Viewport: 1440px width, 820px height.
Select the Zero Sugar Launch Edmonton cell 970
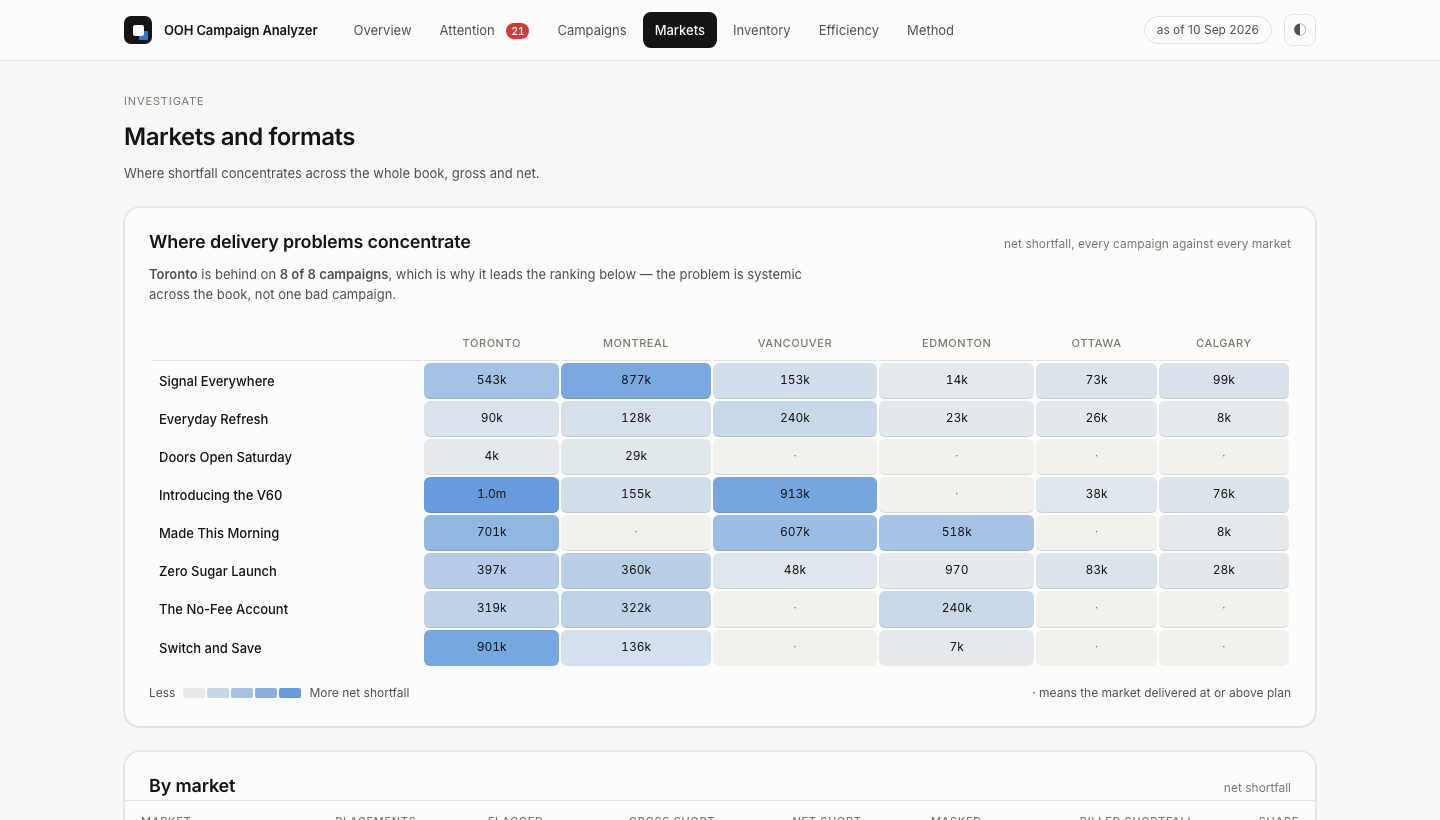pyautogui.click(x=956, y=570)
